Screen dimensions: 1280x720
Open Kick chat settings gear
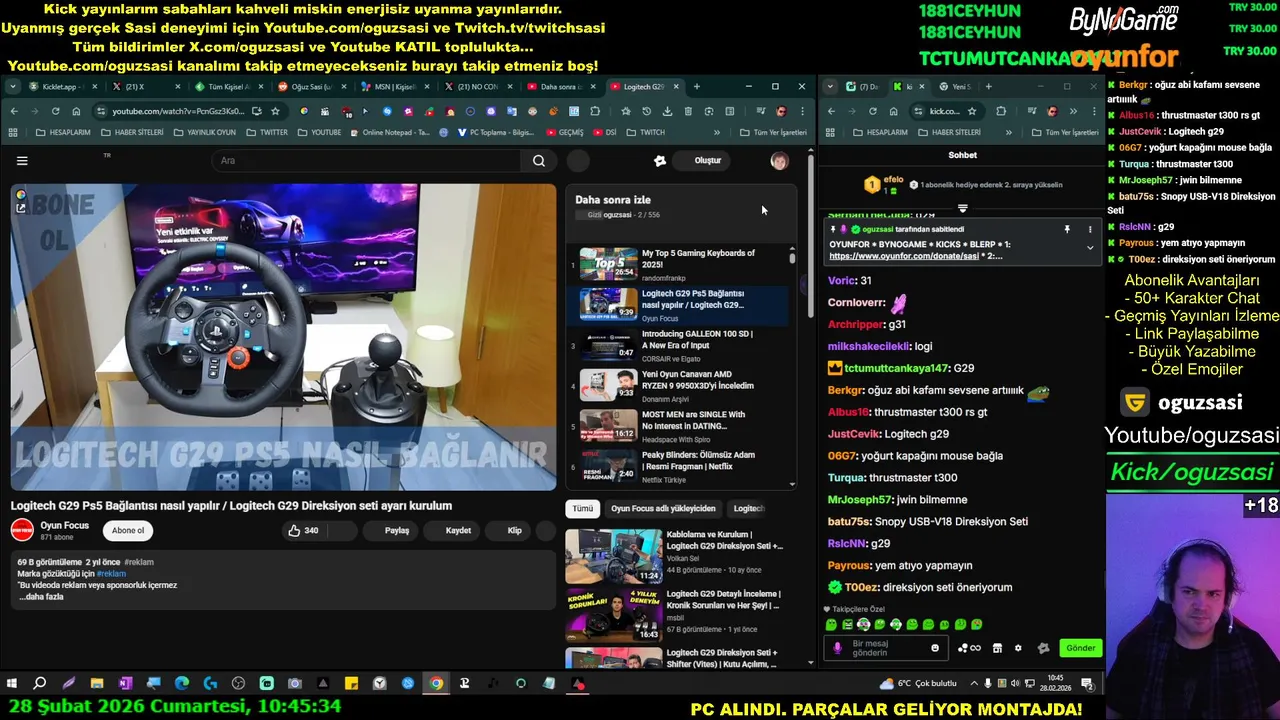click(1018, 648)
